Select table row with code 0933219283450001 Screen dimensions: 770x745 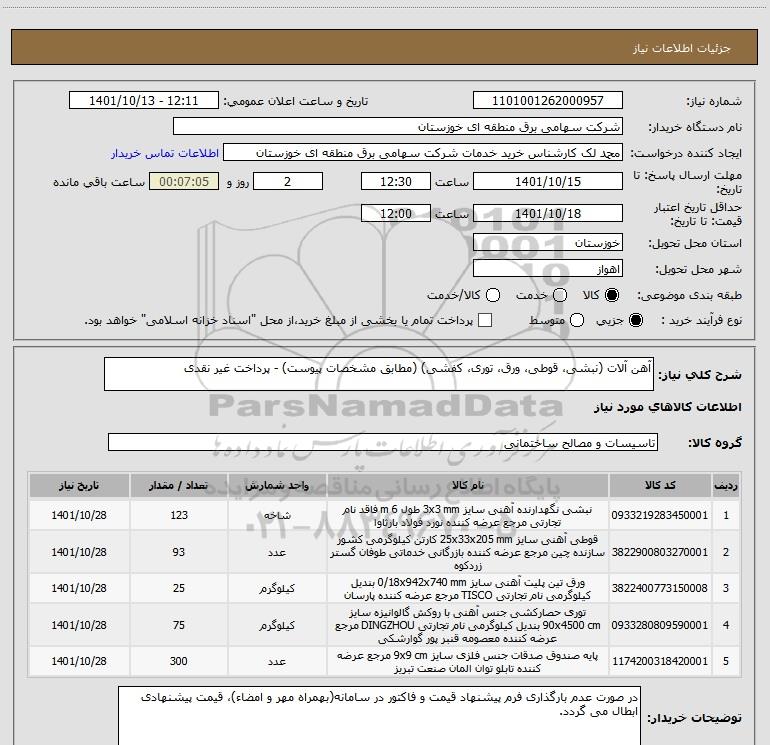tap(384, 516)
